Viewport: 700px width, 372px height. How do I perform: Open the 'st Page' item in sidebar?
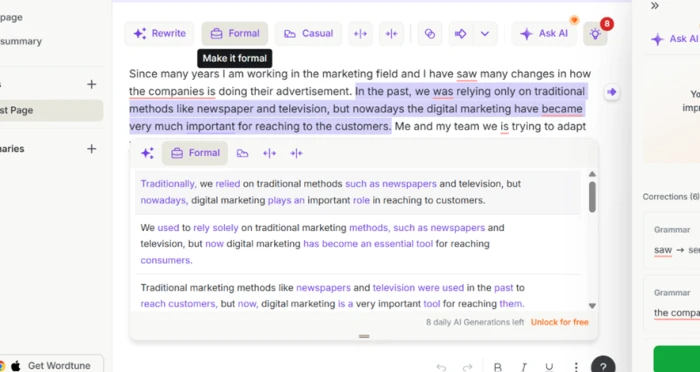(50, 110)
